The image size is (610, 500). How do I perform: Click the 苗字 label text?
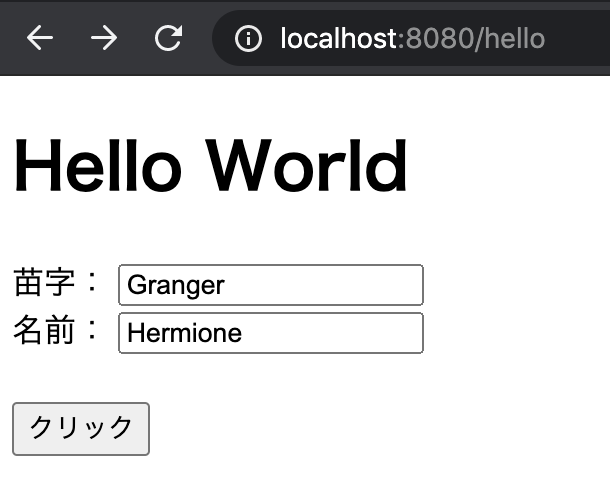[x=56, y=282]
